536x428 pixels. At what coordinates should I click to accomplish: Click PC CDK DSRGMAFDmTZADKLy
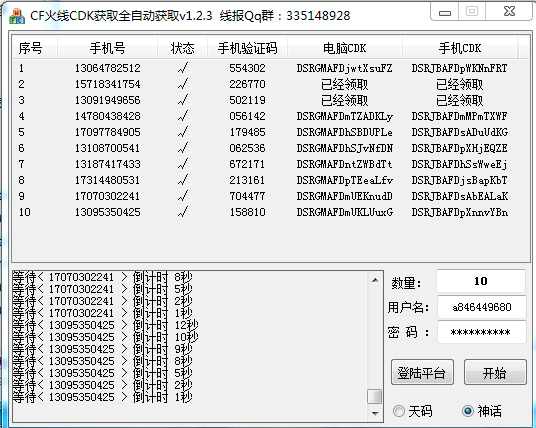tap(345, 116)
